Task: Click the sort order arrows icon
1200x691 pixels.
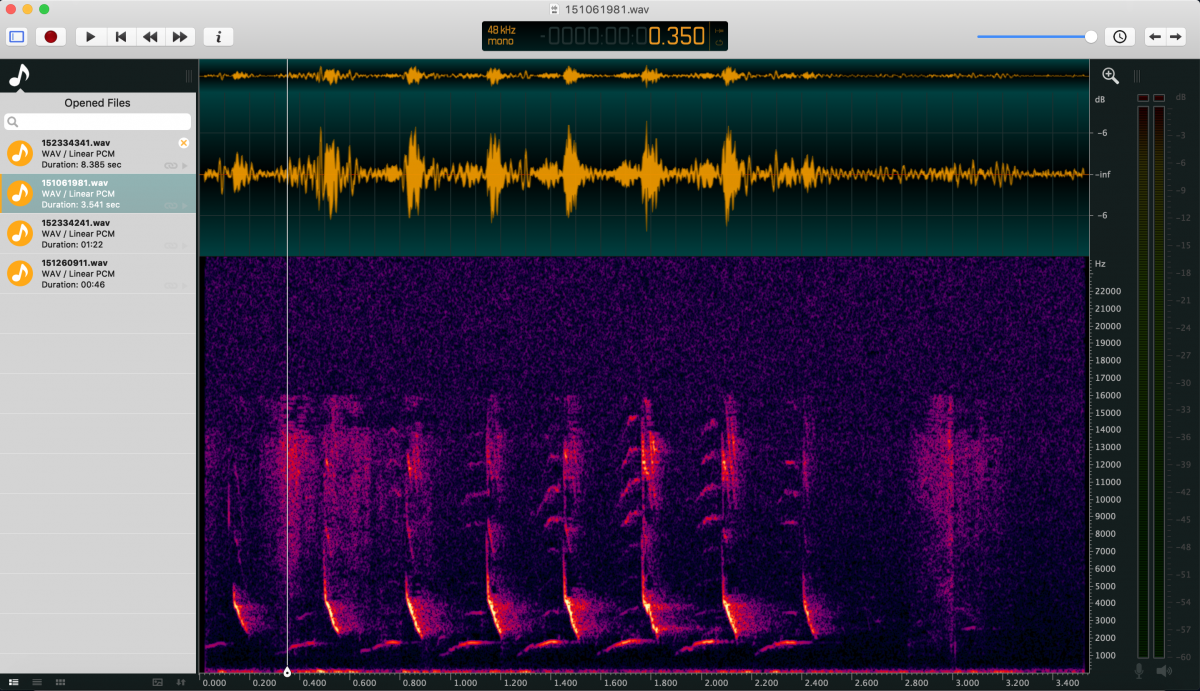Action: tap(181, 682)
